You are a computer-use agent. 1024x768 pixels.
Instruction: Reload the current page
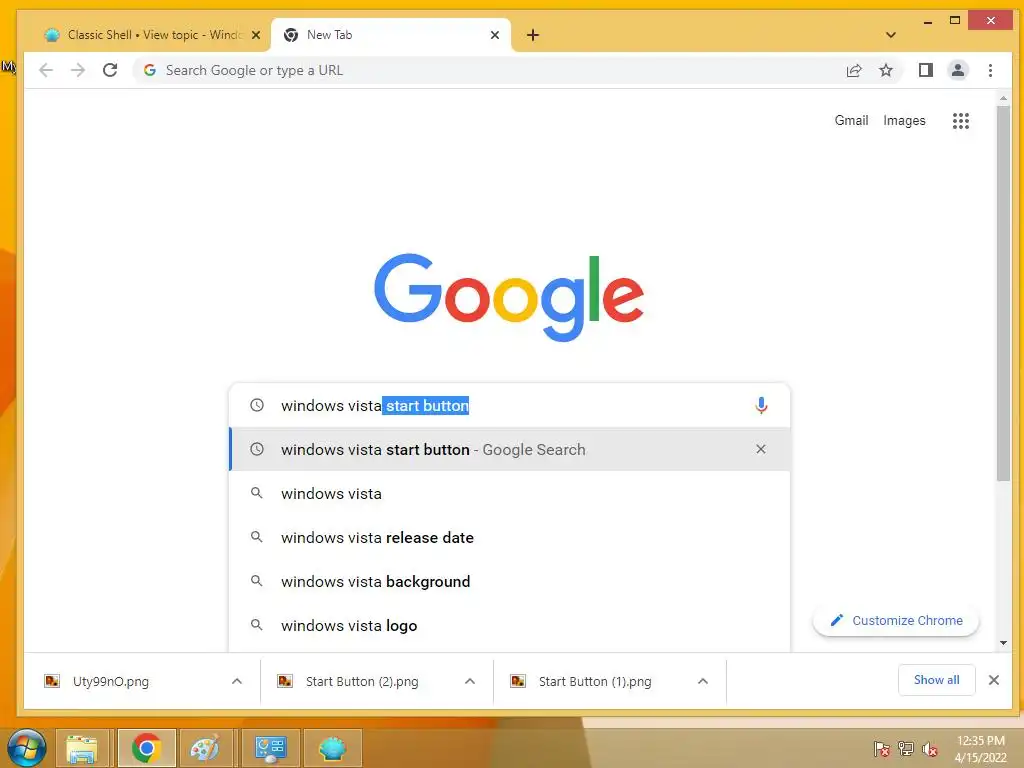click(110, 70)
